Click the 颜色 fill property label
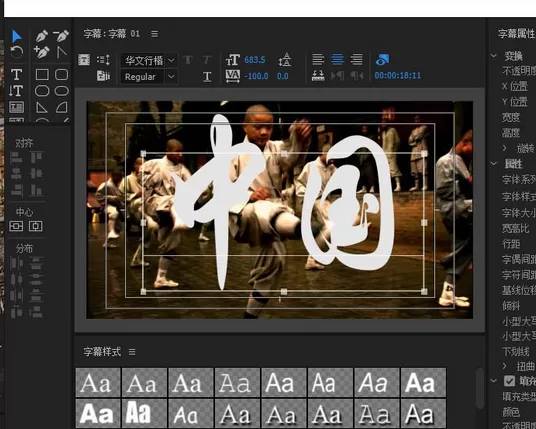Screen dimensions: 536x429 [511, 412]
